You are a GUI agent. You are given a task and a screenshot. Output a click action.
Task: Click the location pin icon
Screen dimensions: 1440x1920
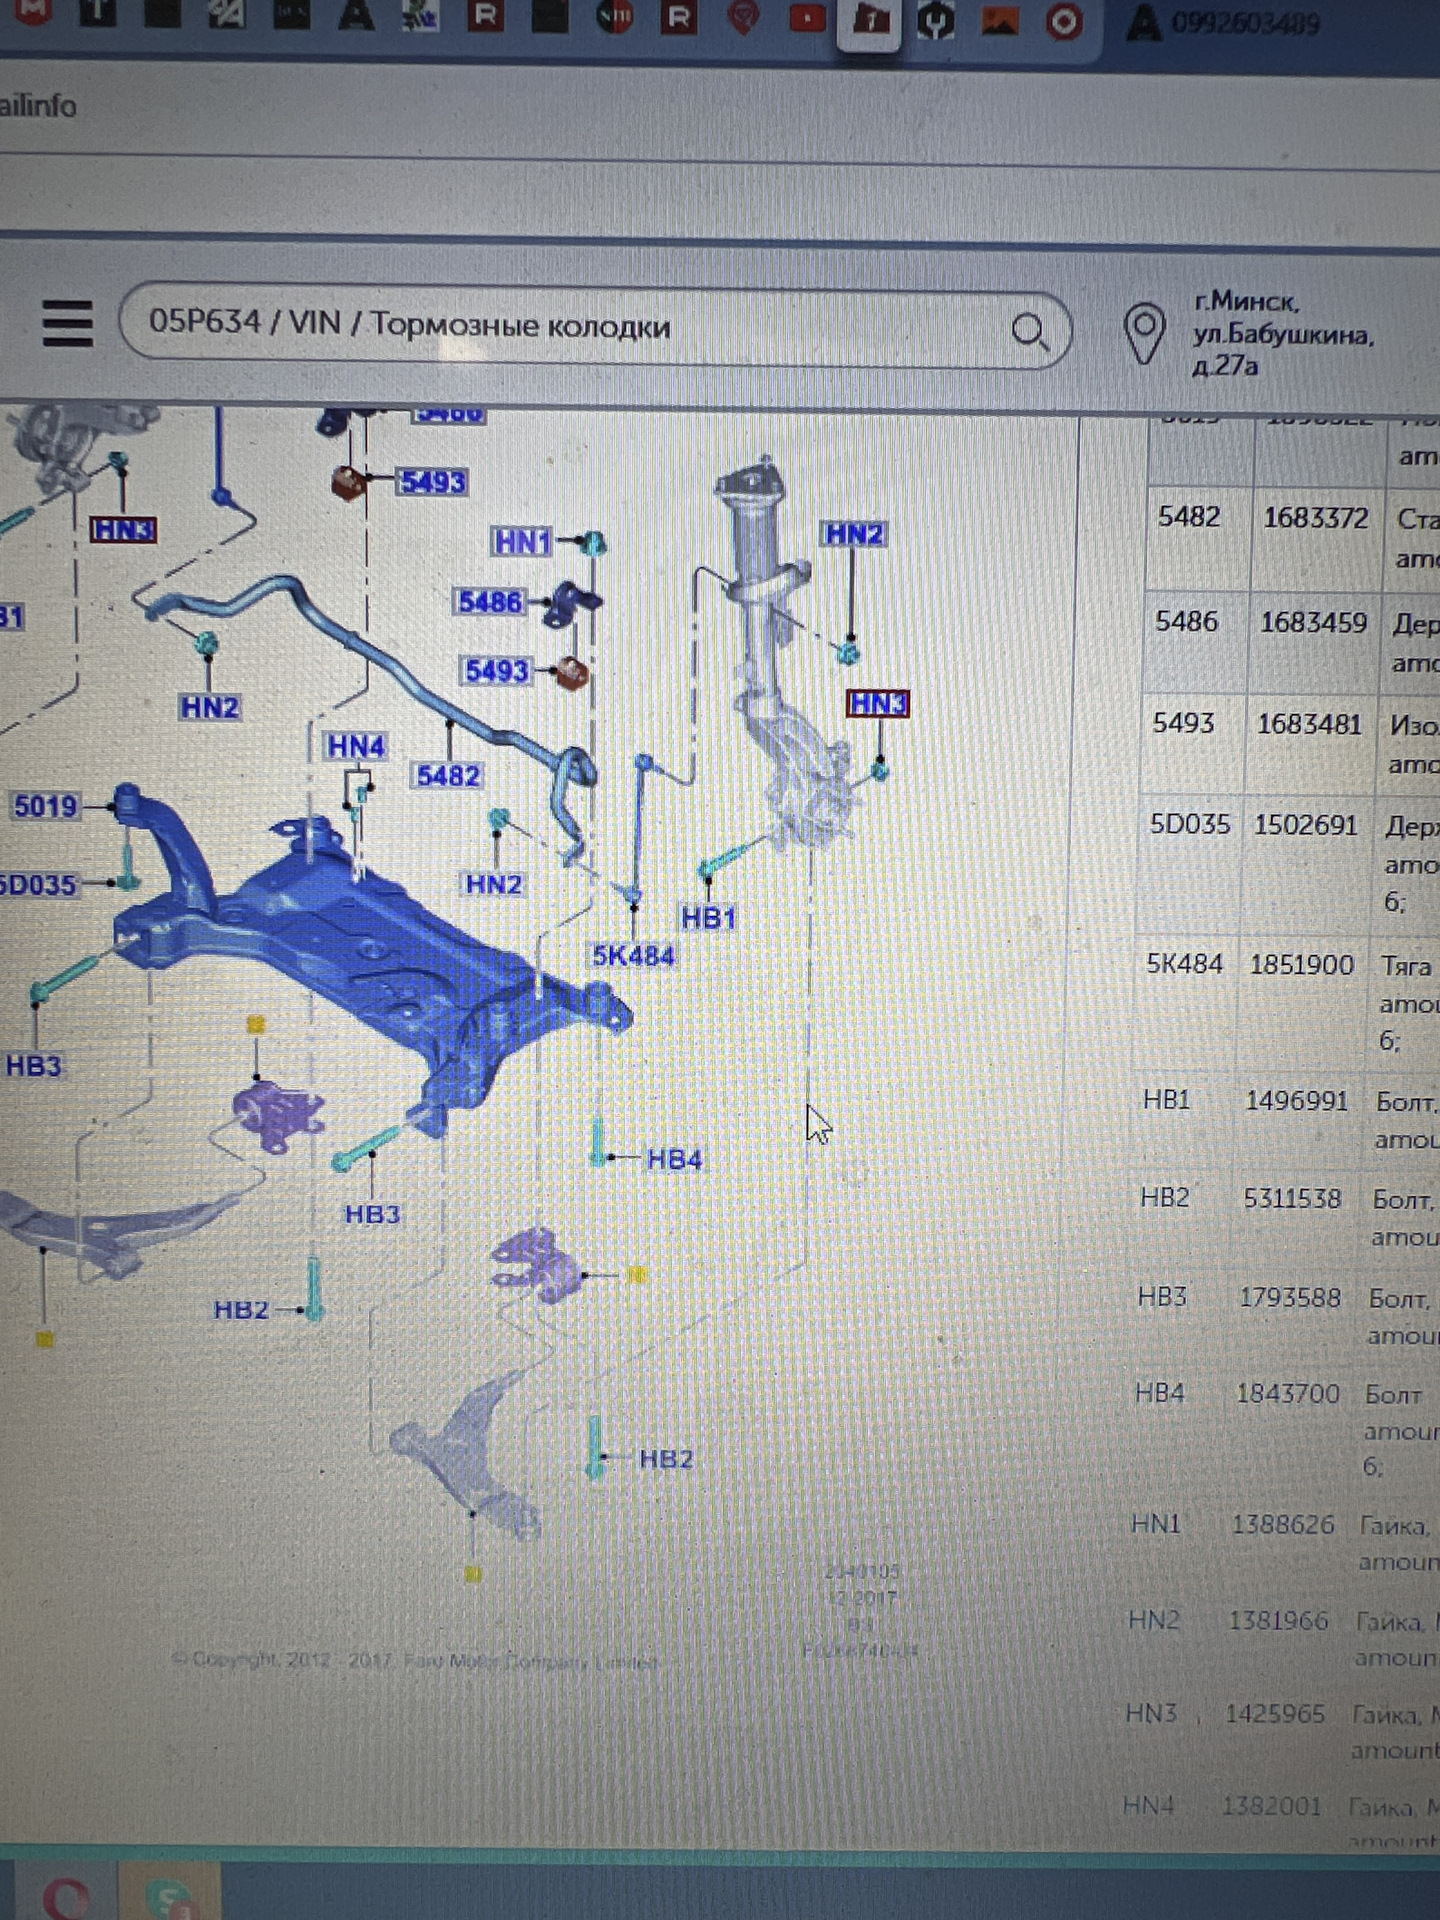(x=1144, y=333)
